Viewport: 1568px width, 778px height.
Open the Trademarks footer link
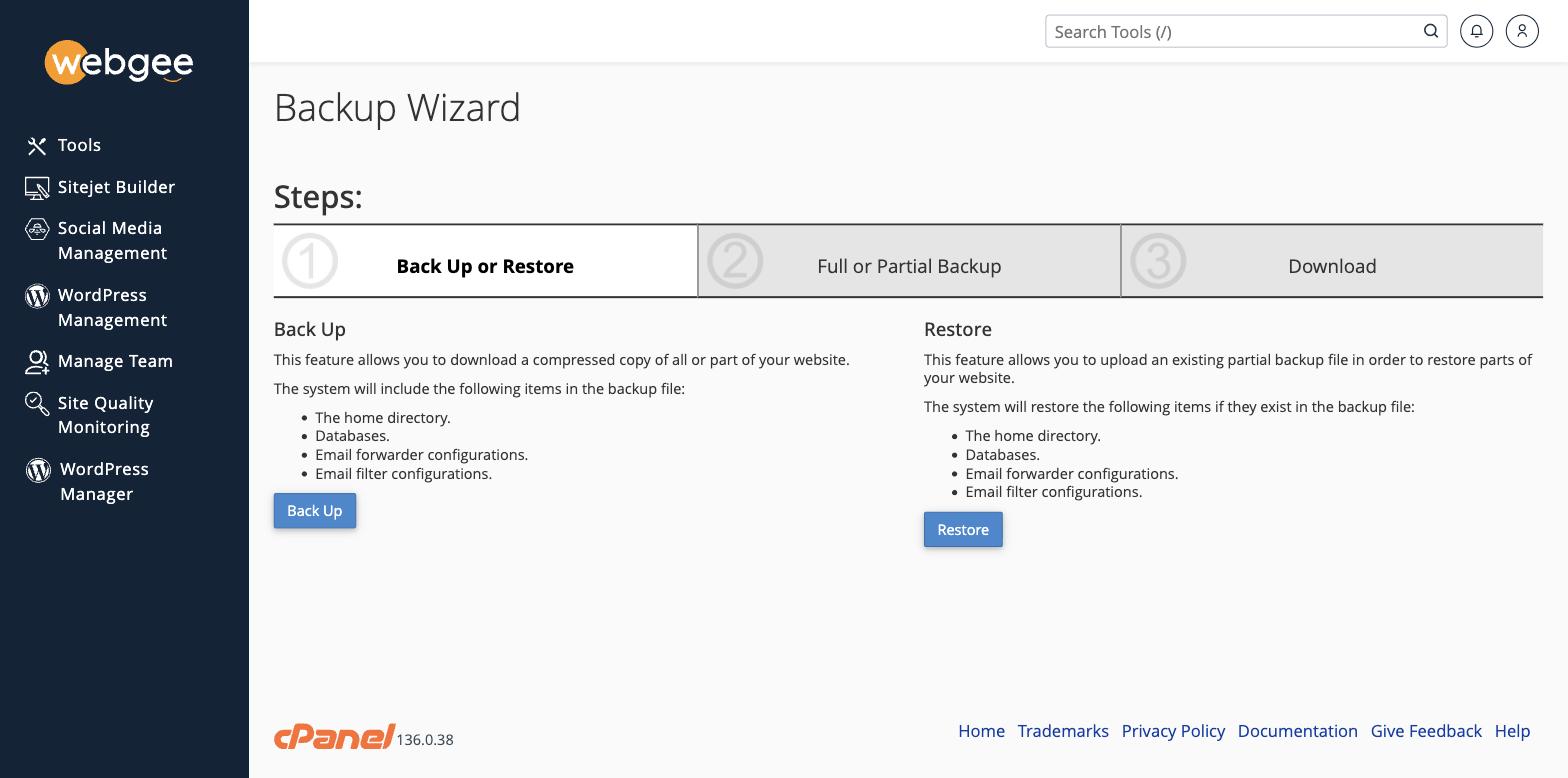[x=1063, y=731]
